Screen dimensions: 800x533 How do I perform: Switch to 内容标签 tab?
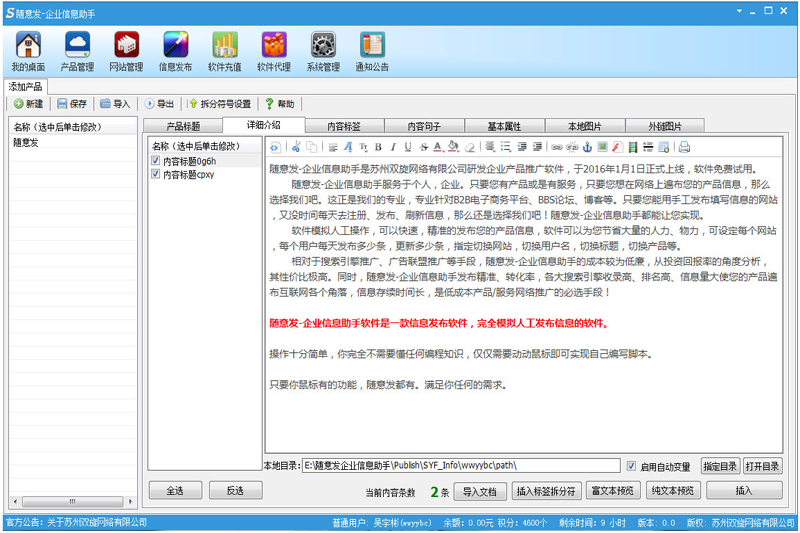(343, 126)
